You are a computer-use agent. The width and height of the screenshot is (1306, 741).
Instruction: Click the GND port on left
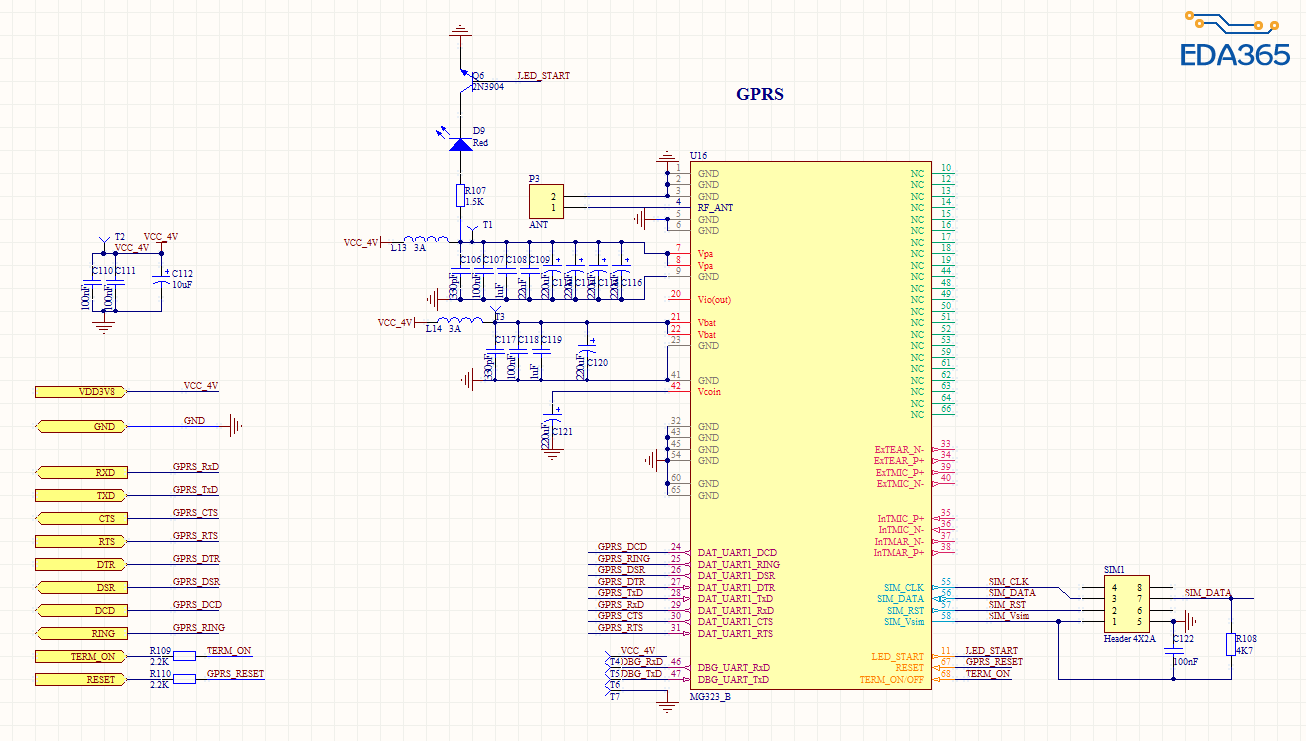(x=81, y=427)
